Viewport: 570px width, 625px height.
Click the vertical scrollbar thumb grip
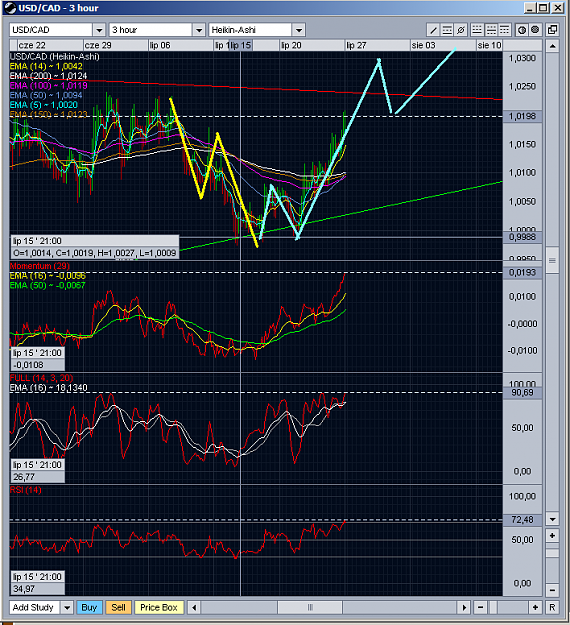552,260
